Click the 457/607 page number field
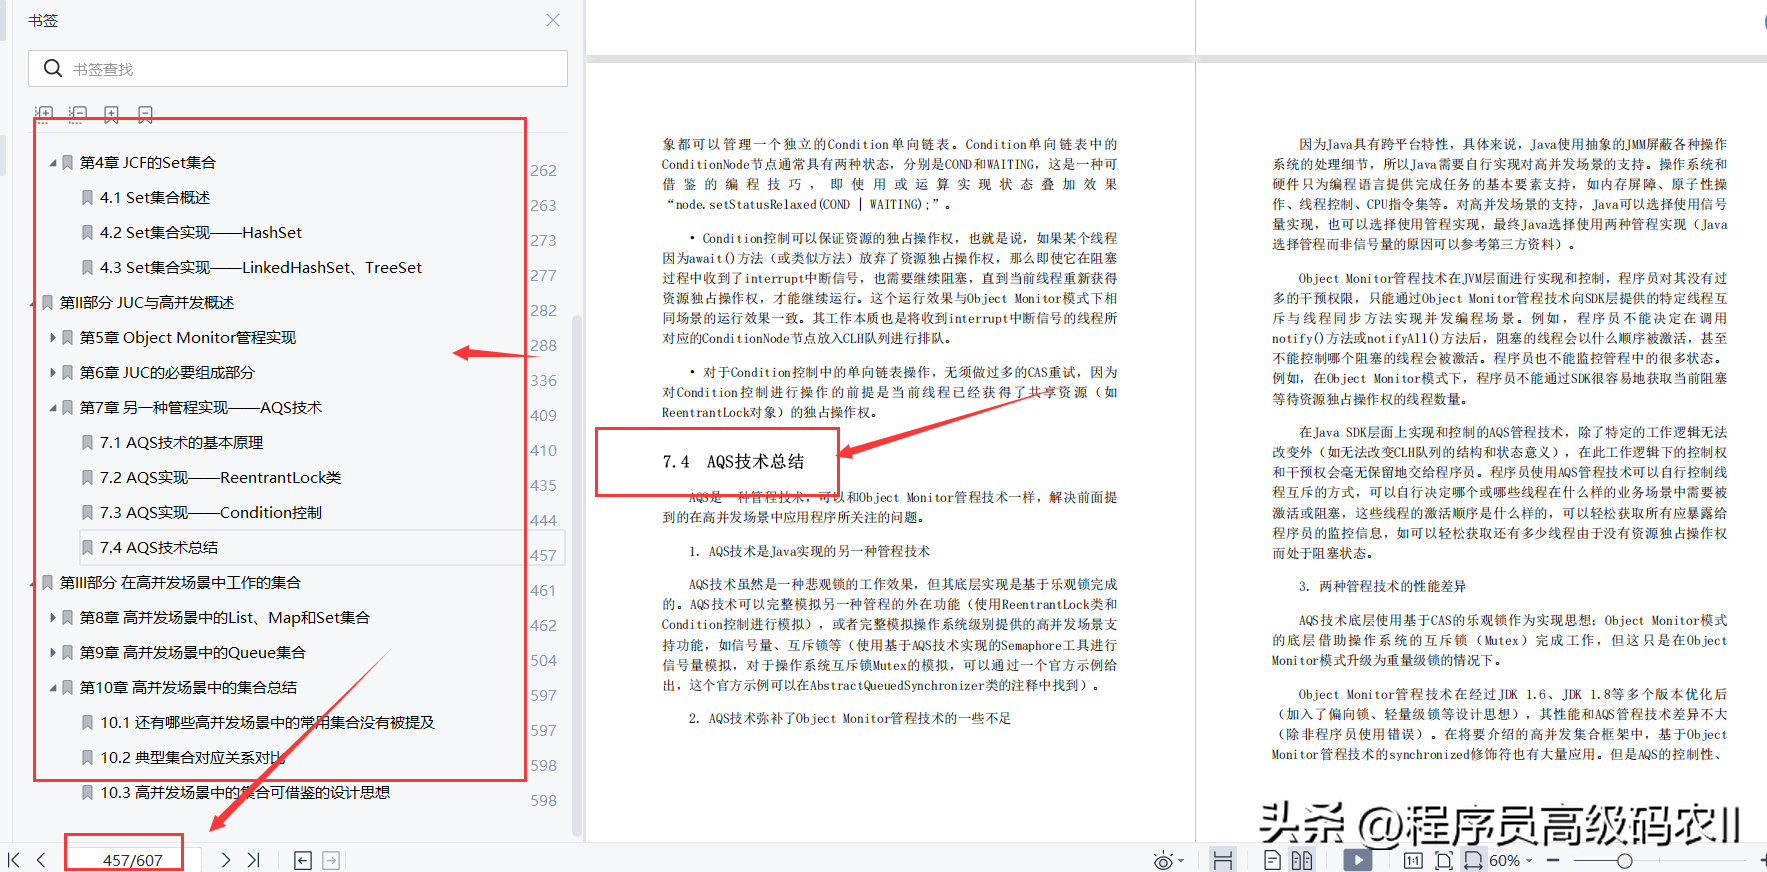Viewport: 1767px width, 872px height. coord(132,860)
